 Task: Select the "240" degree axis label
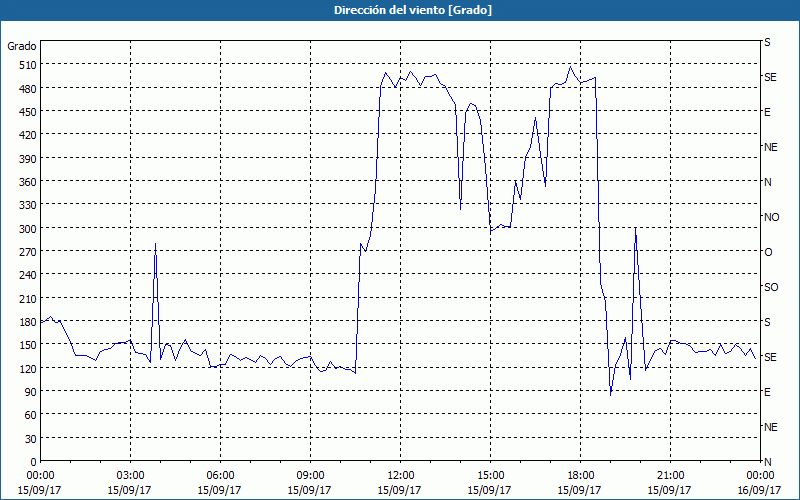[28, 275]
